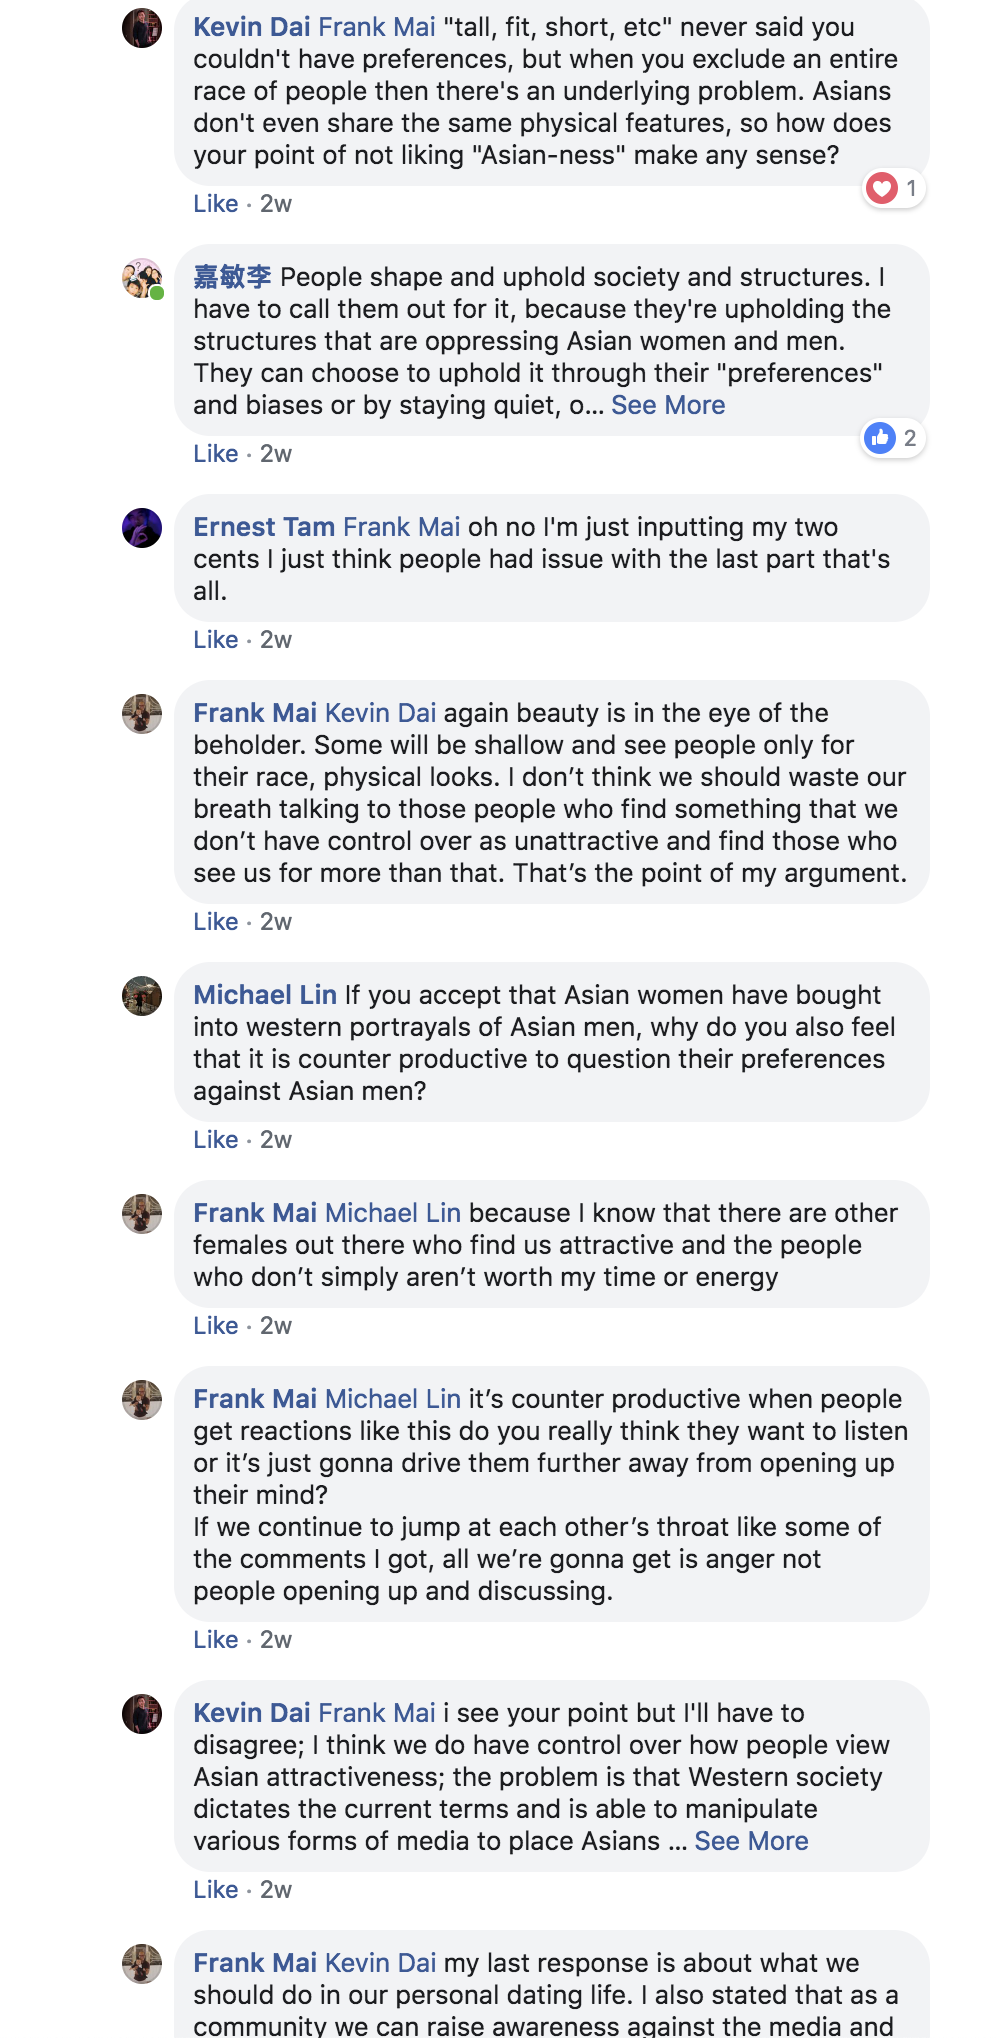The width and height of the screenshot is (996, 2038).
Task: Open 嘉敏李's profile avatar with online dot
Action: click(x=142, y=278)
